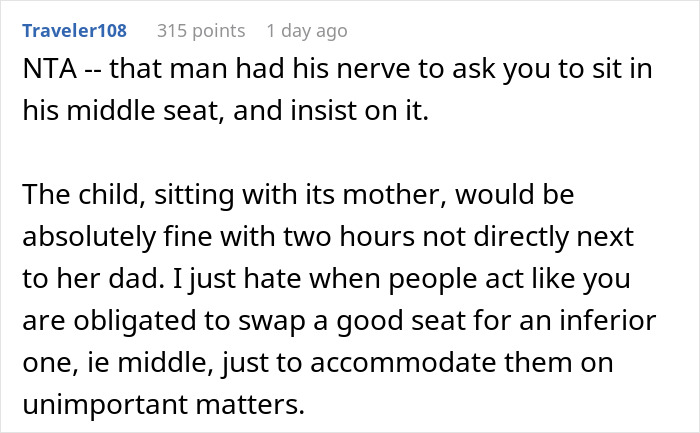Click 'insist on it' in first paragraph
The image size is (700, 433).
(x=358, y=111)
